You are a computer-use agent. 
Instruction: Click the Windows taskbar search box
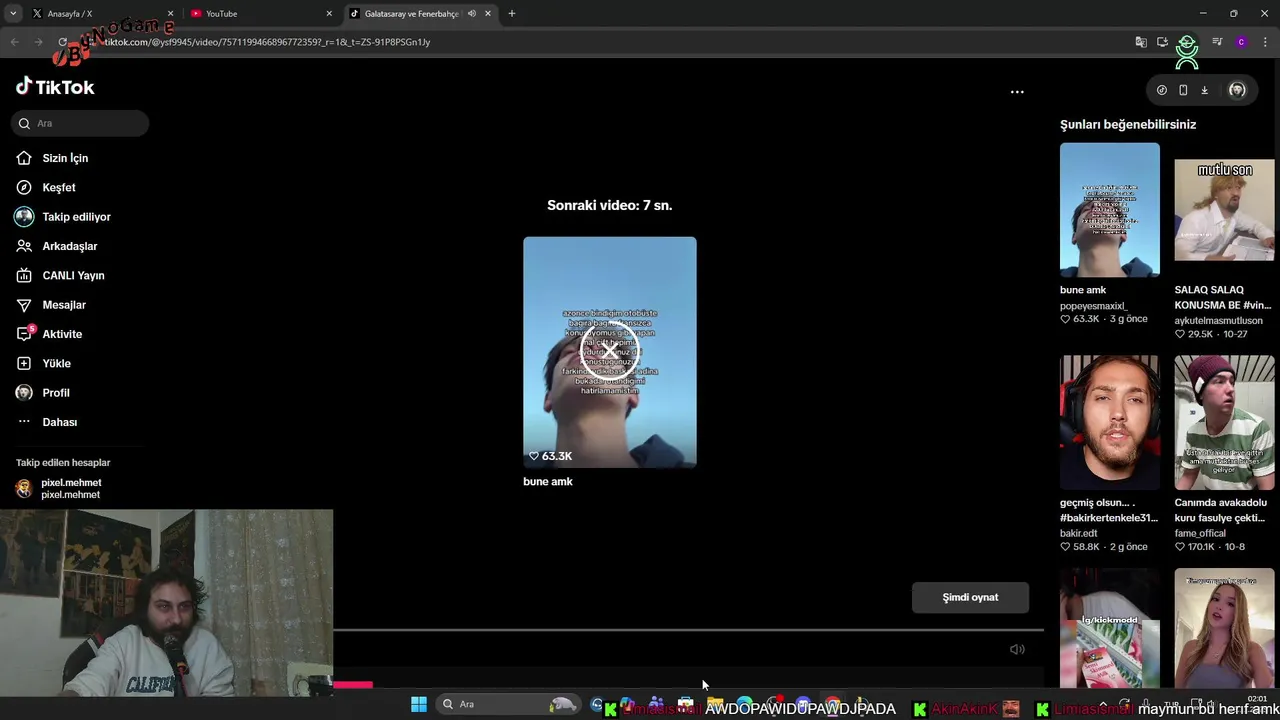click(510, 704)
